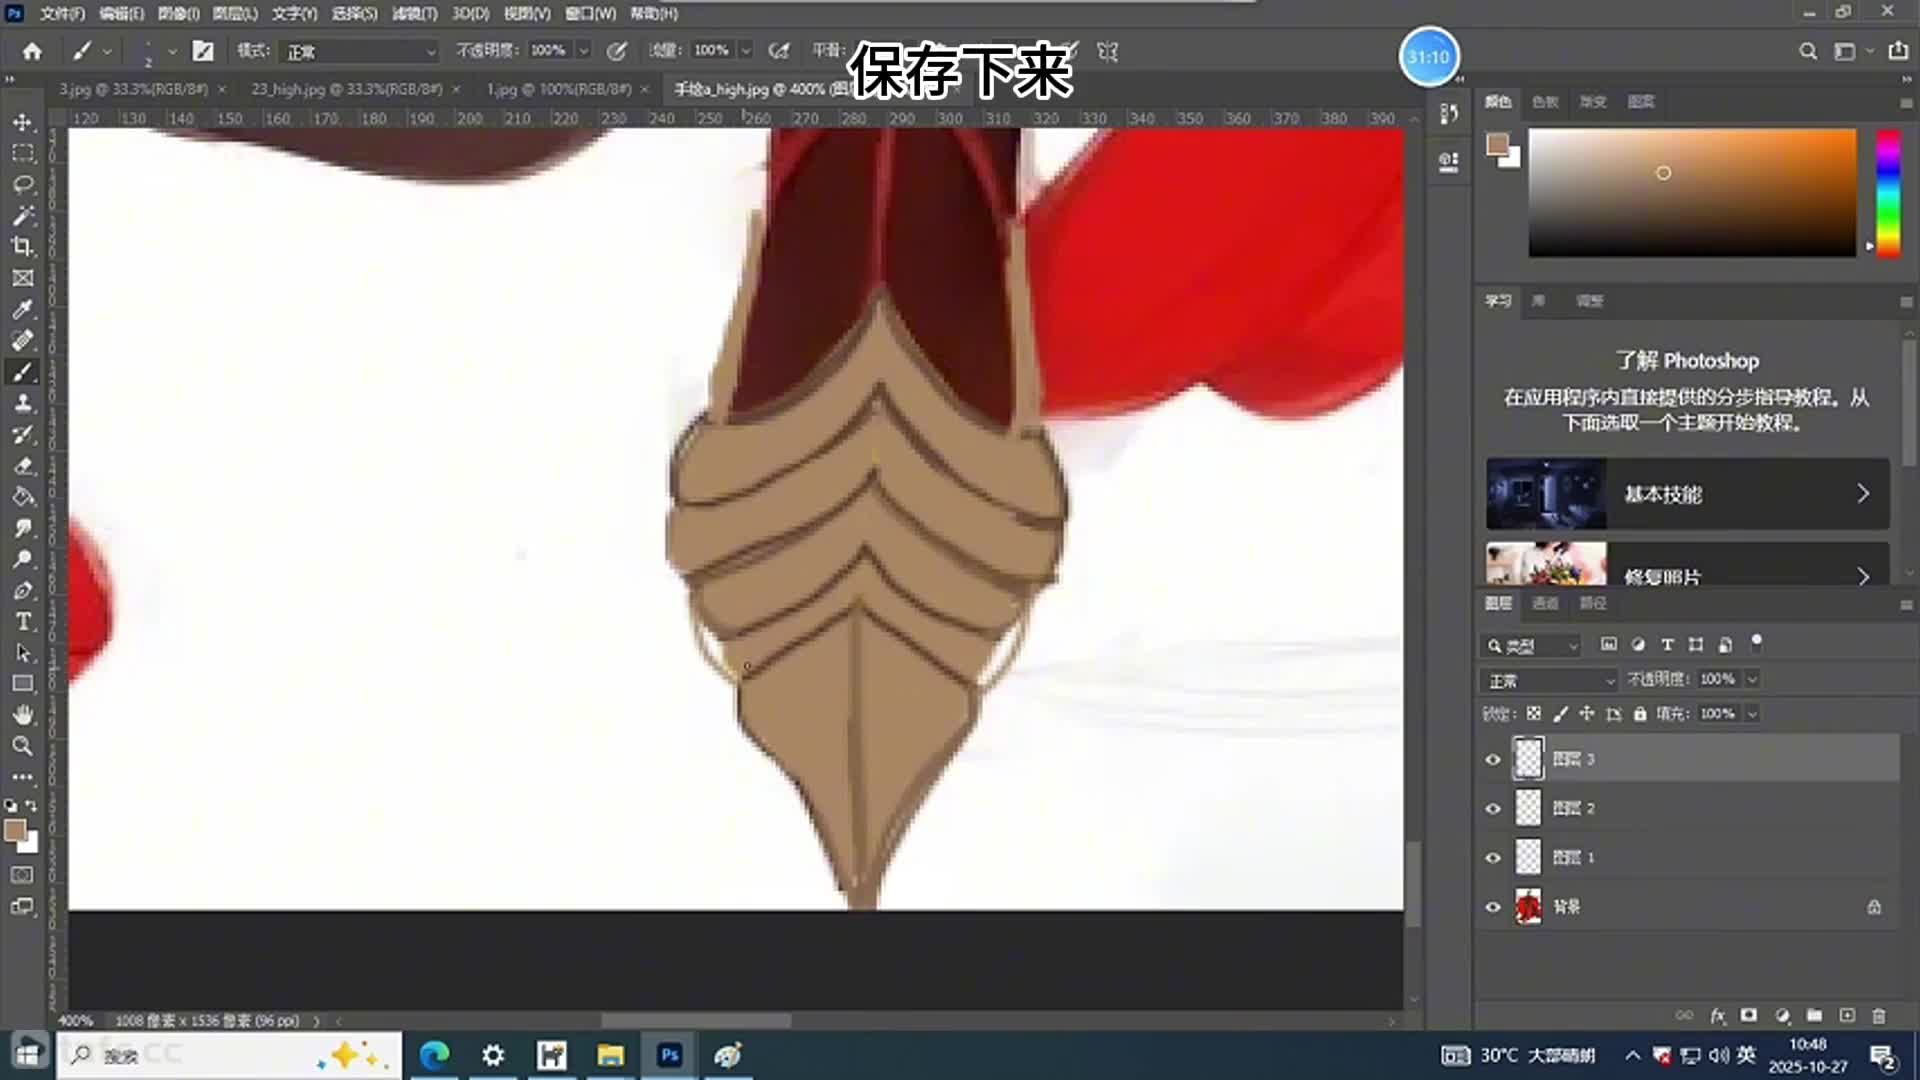
Task: Select the Horizontal Type tool
Action: [x=22, y=622]
